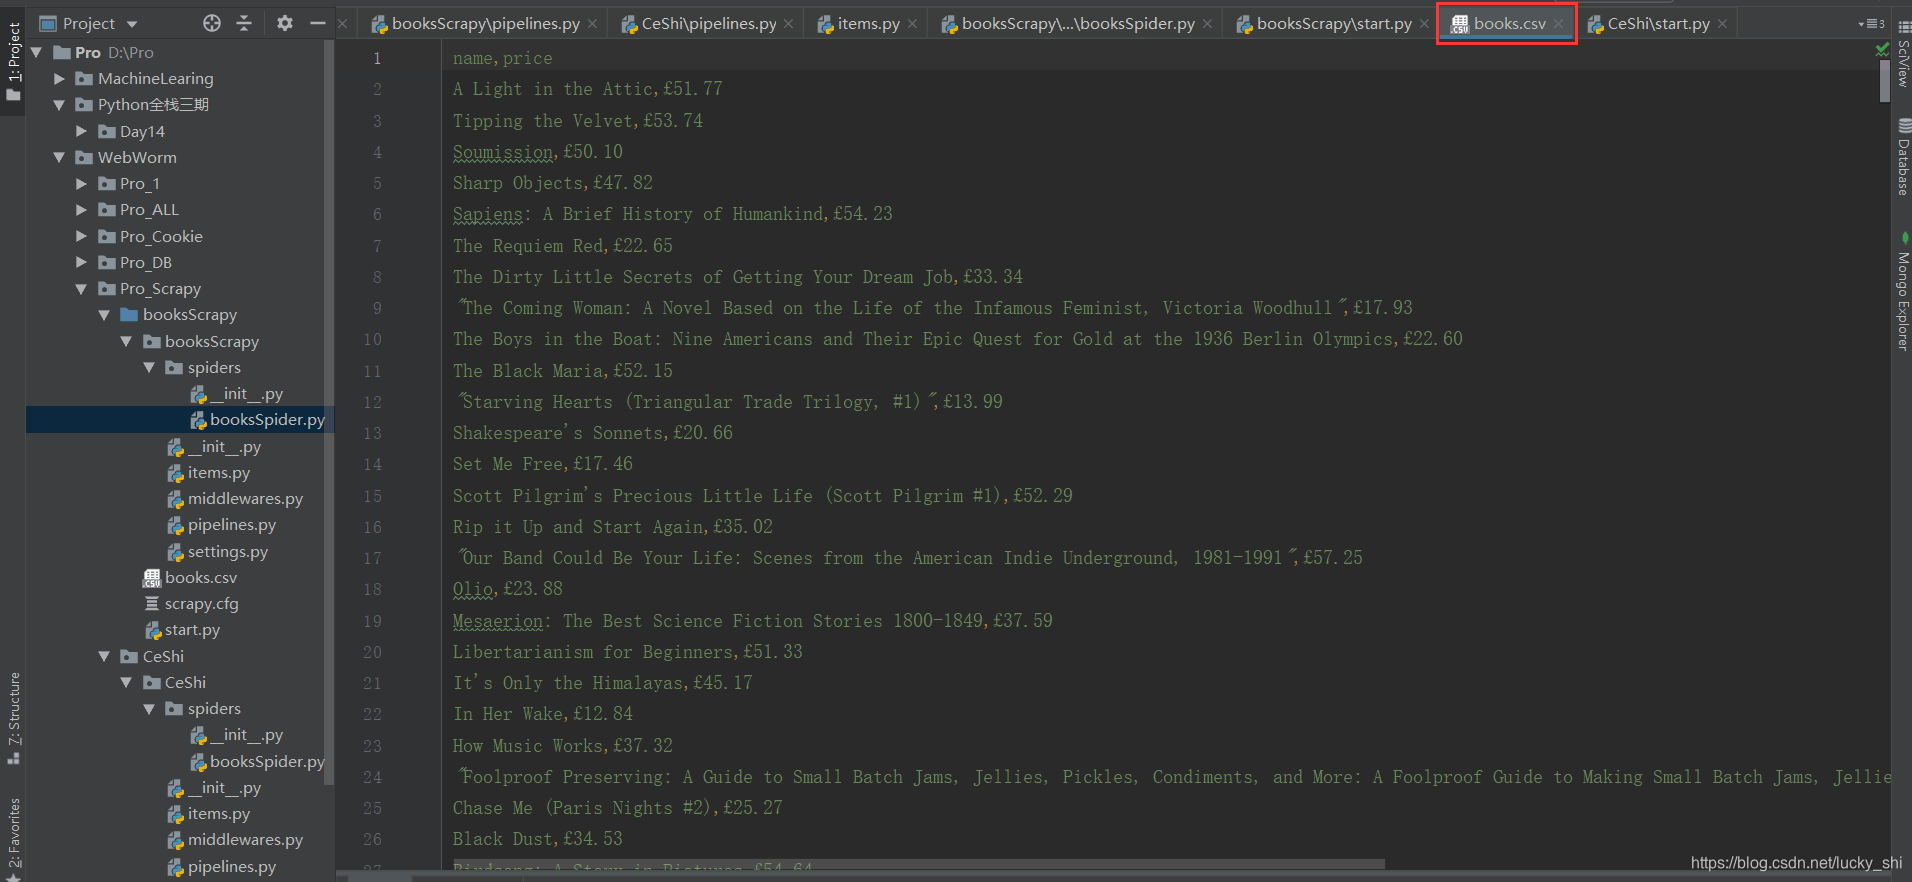
Task: Collapse the WebWorm folder
Action: tap(59, 157)
